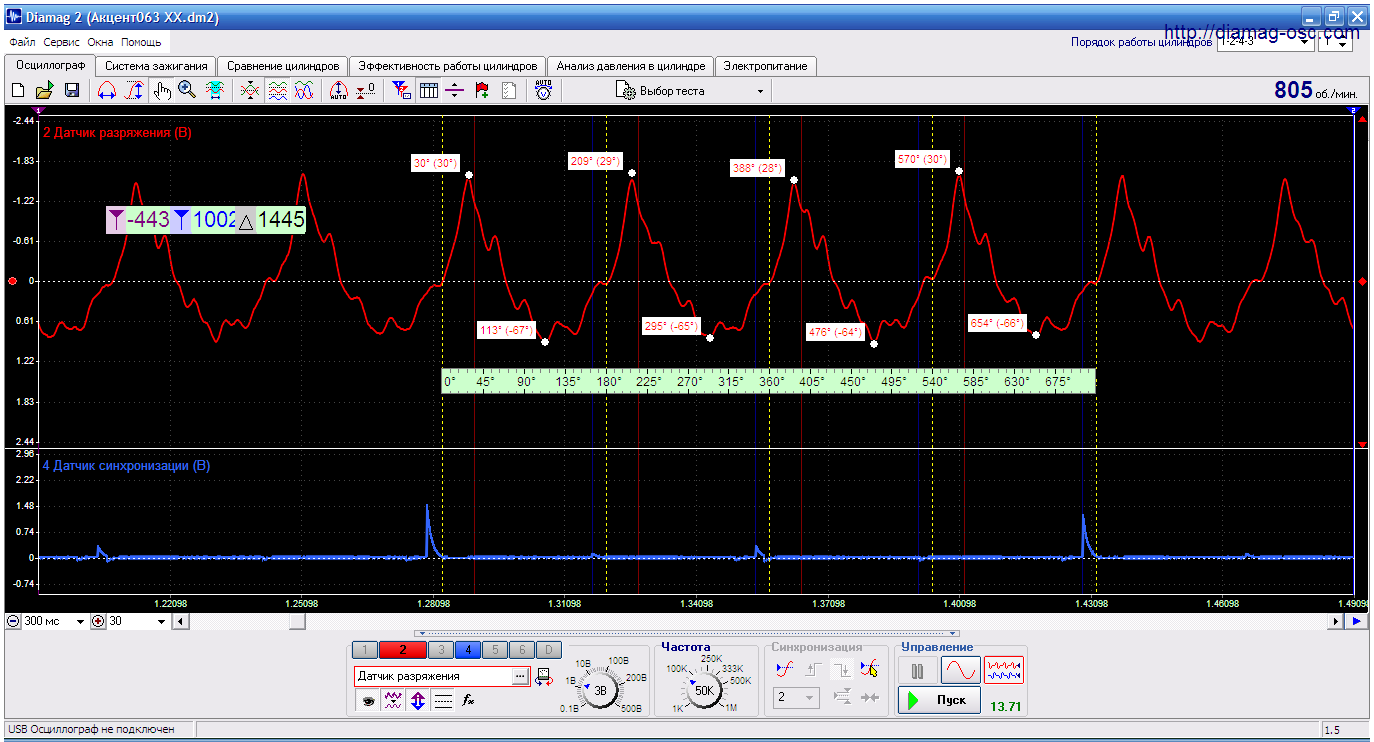The image size is (1374, 742).
Task: Click the auto scale toolbar icon
Action: [338, 91]
